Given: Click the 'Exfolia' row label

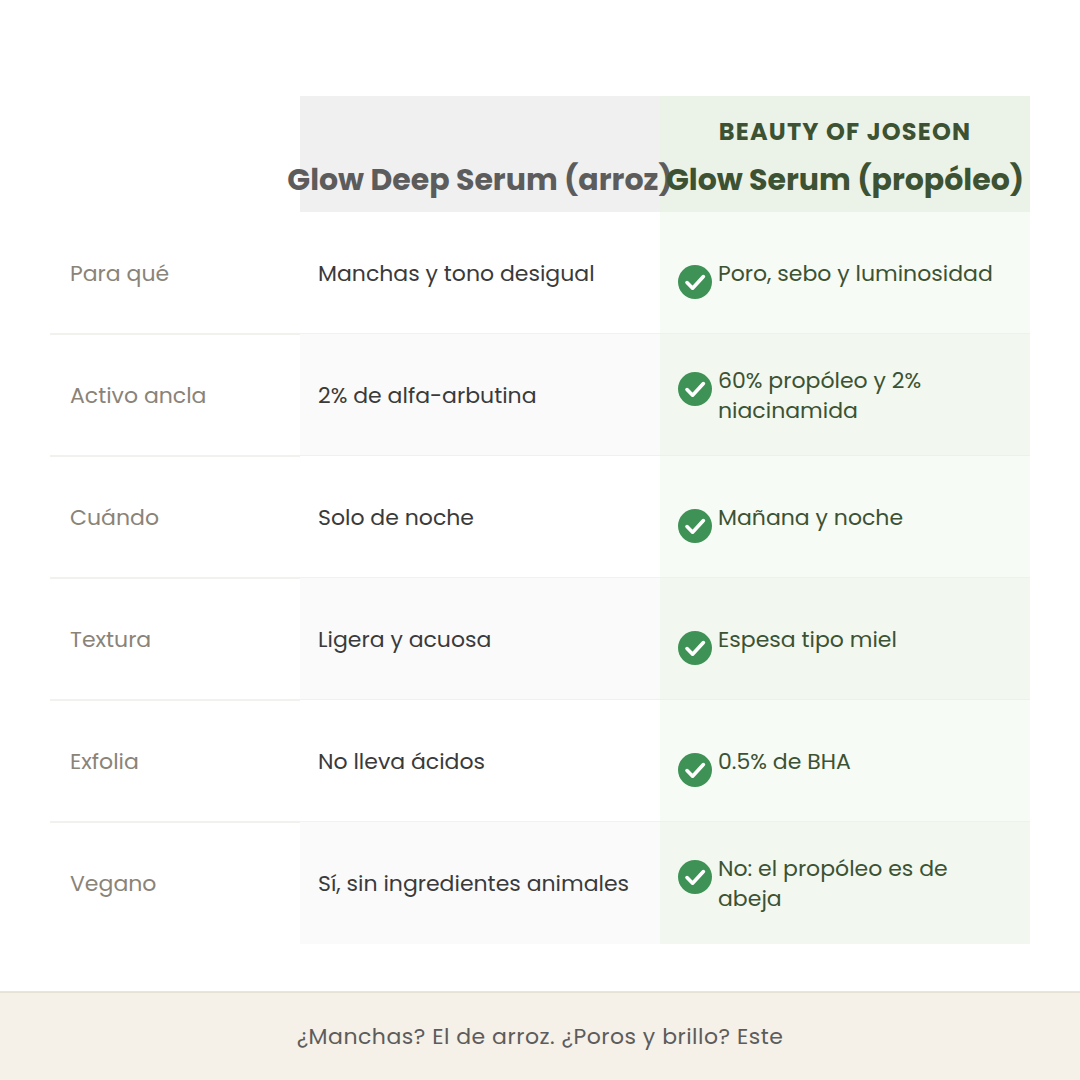Looking at the screenshot, I should click(104, 761).
